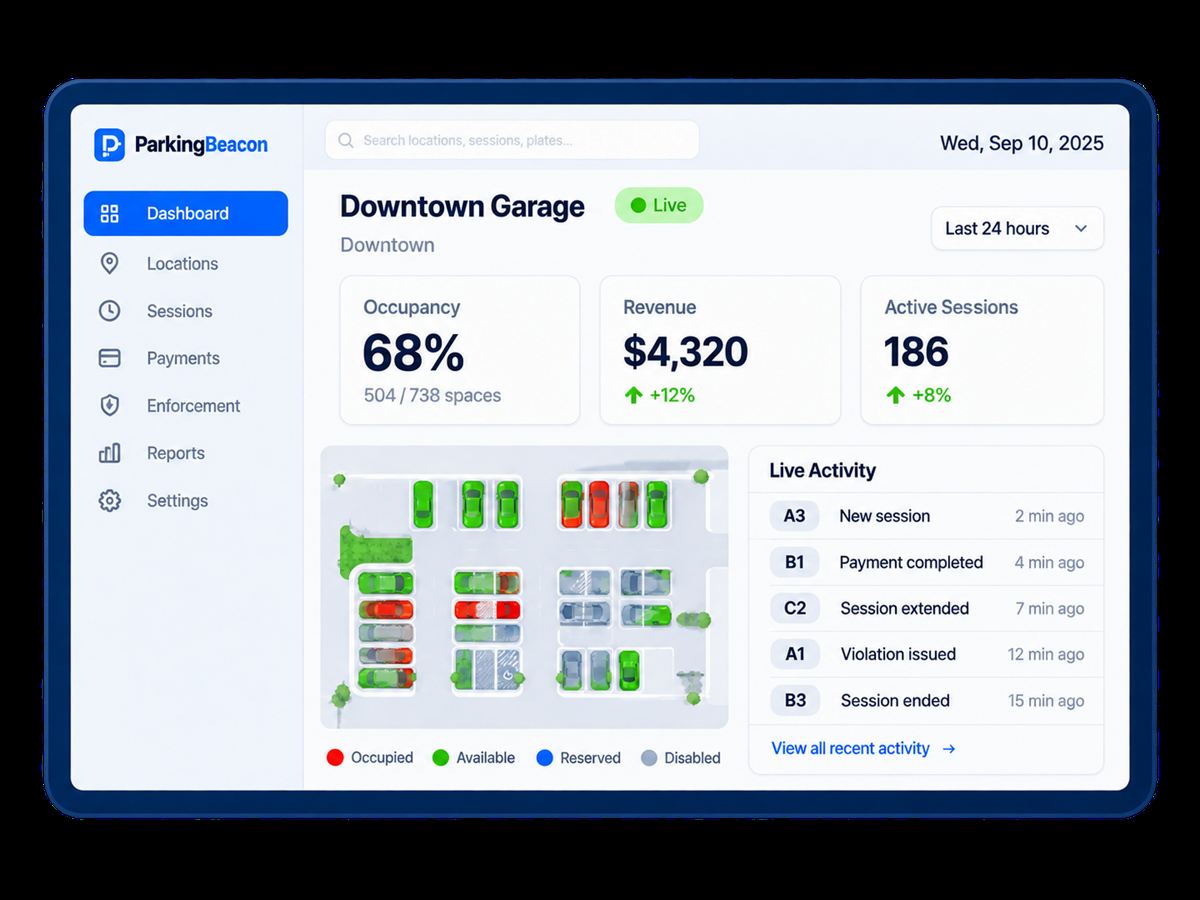The width and height of the screenshot is (1200, 900).
Task: Click the 'Downtown Garage' heading
Action: pyautogui.click(x=462, y=206)
